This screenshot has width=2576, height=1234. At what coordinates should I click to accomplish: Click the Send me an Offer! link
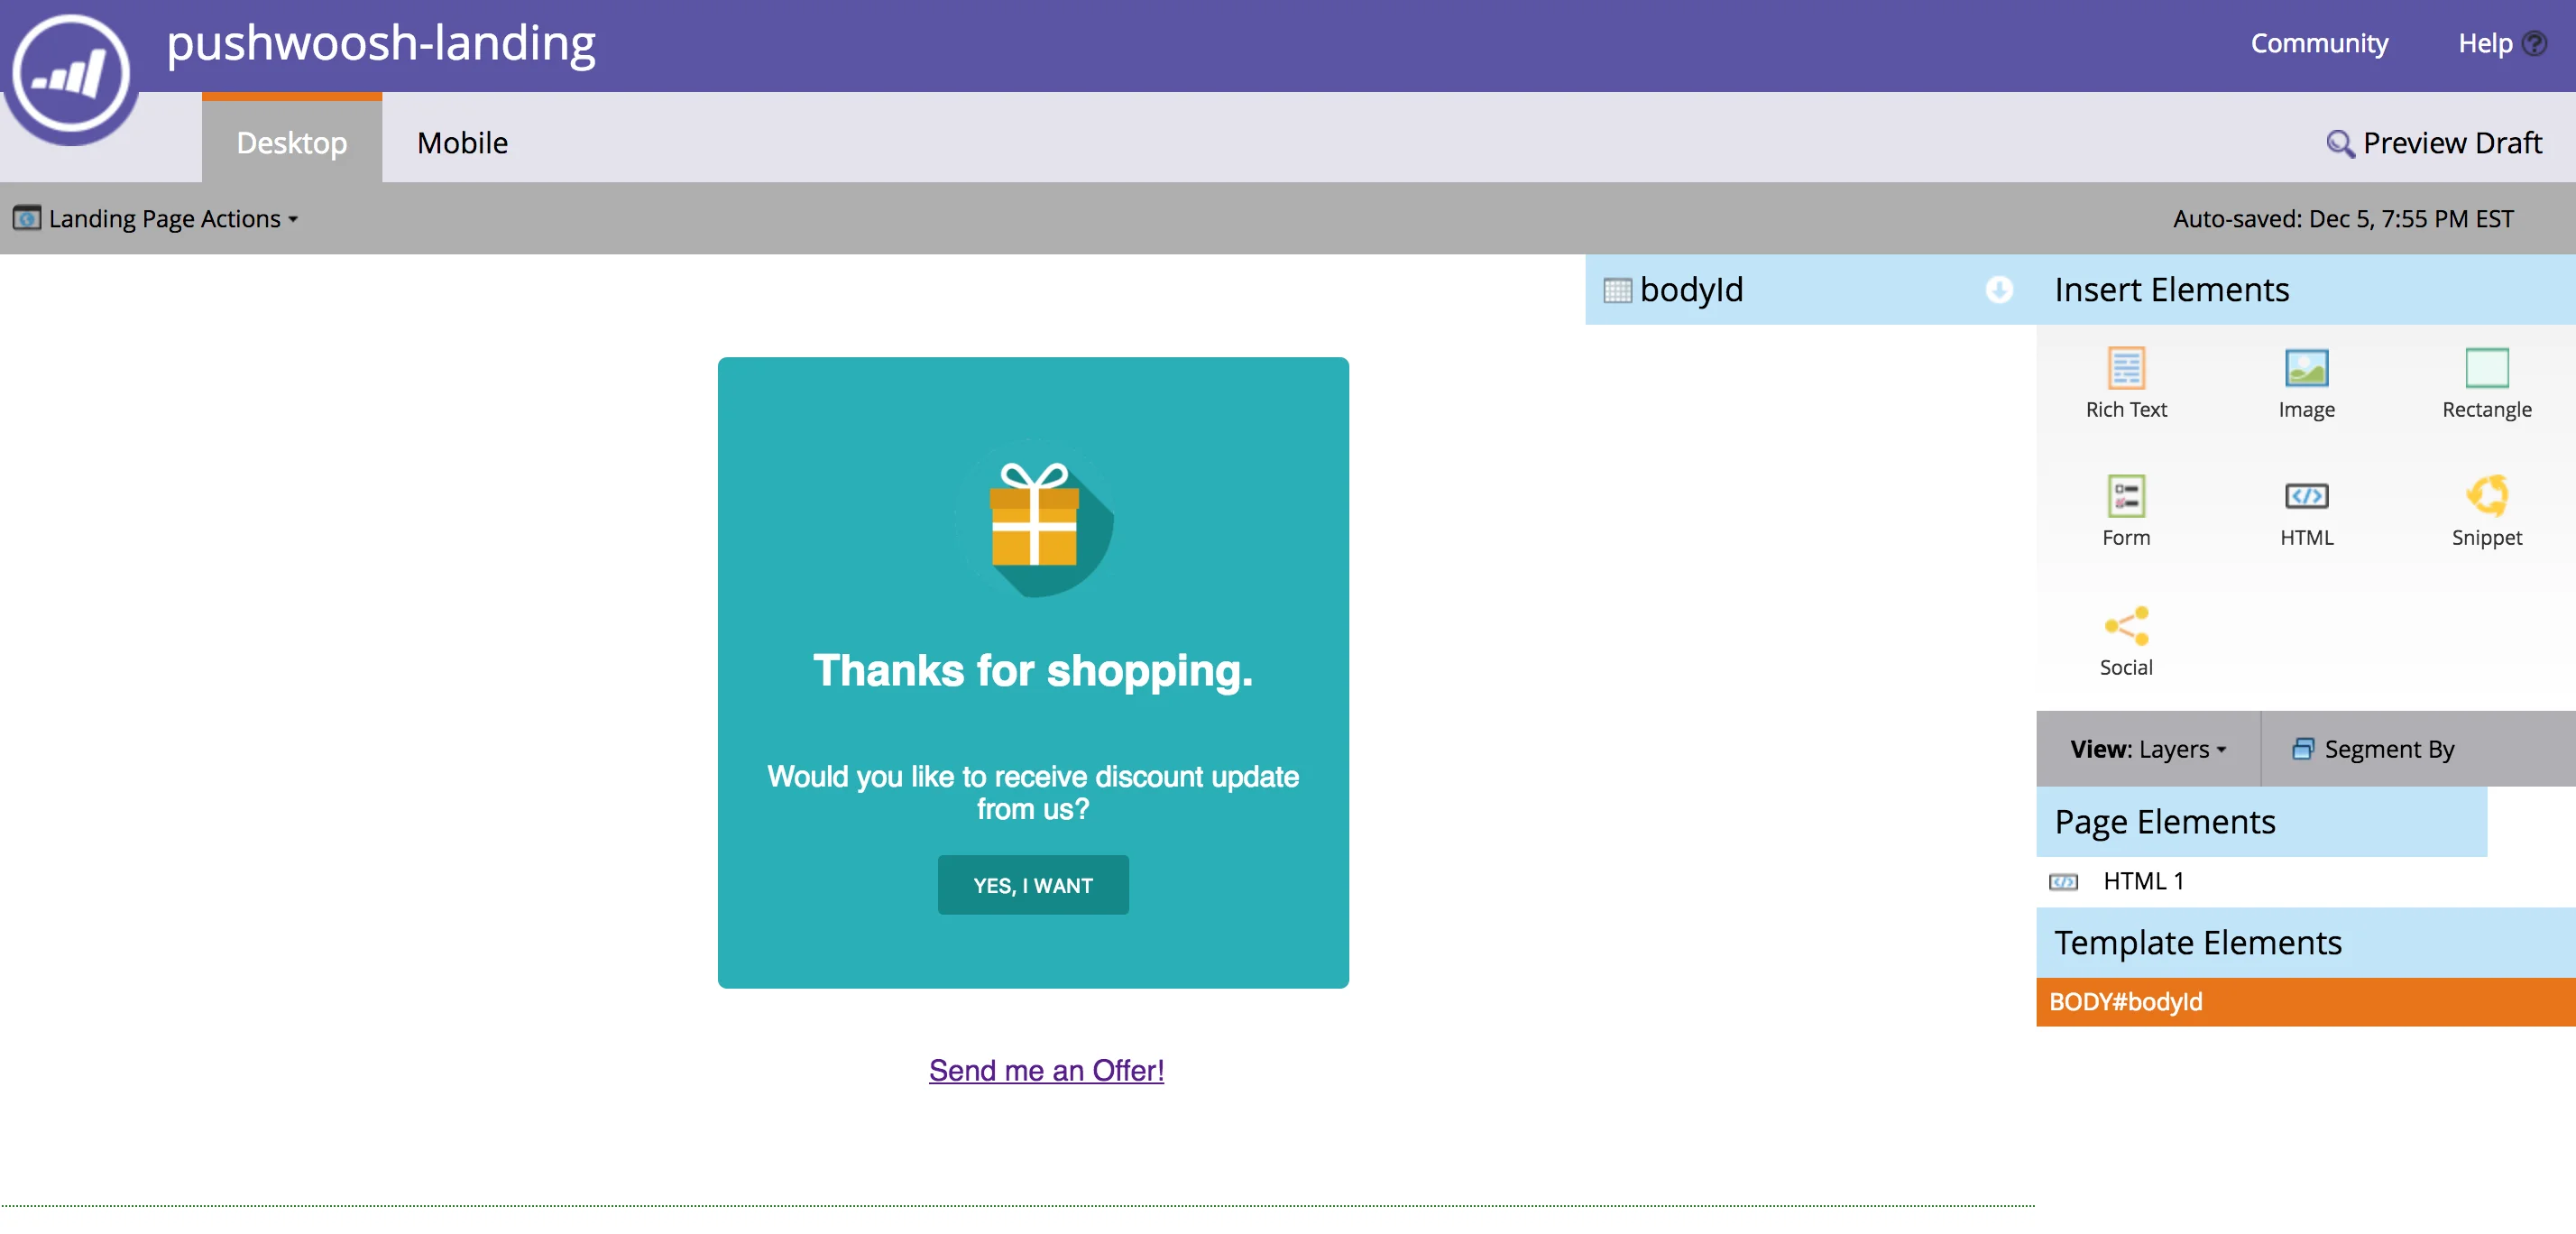(1045, 1070)
